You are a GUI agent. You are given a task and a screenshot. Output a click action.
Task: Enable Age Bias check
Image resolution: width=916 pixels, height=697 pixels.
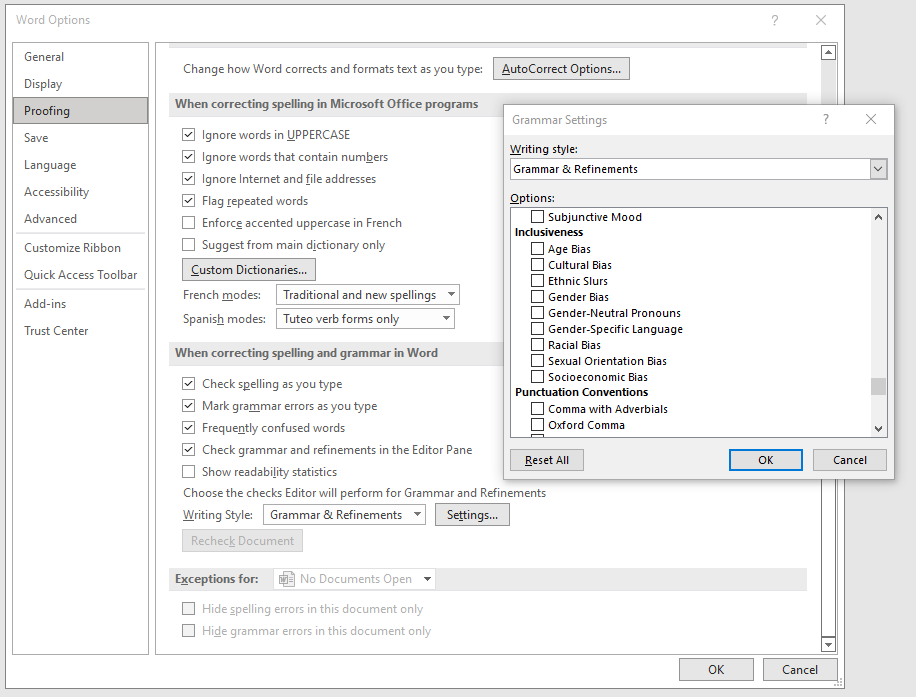click(x=537, y=249)
